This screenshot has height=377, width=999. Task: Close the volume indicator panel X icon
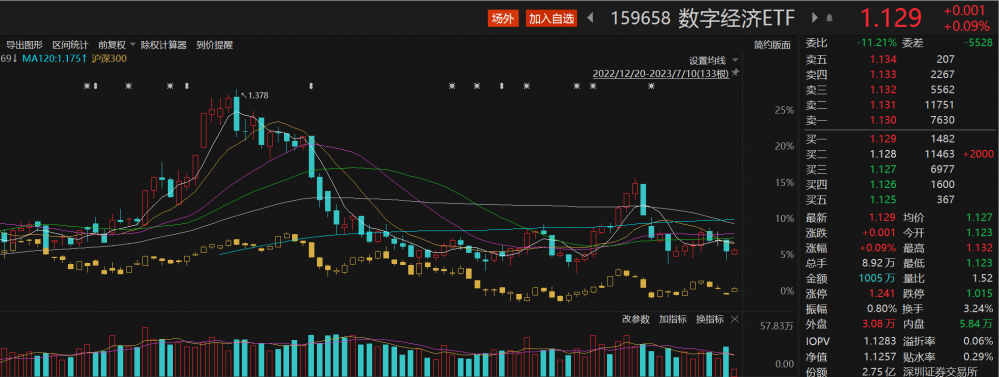[734, 319]
